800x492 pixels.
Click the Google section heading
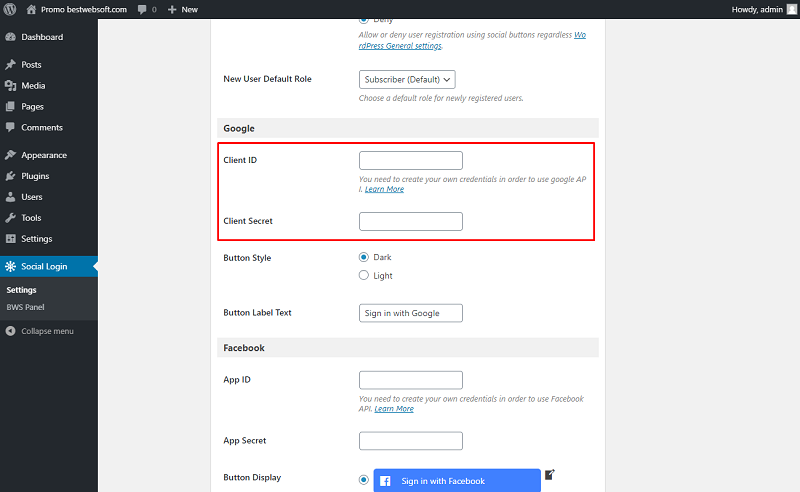(x=239, y=128)
